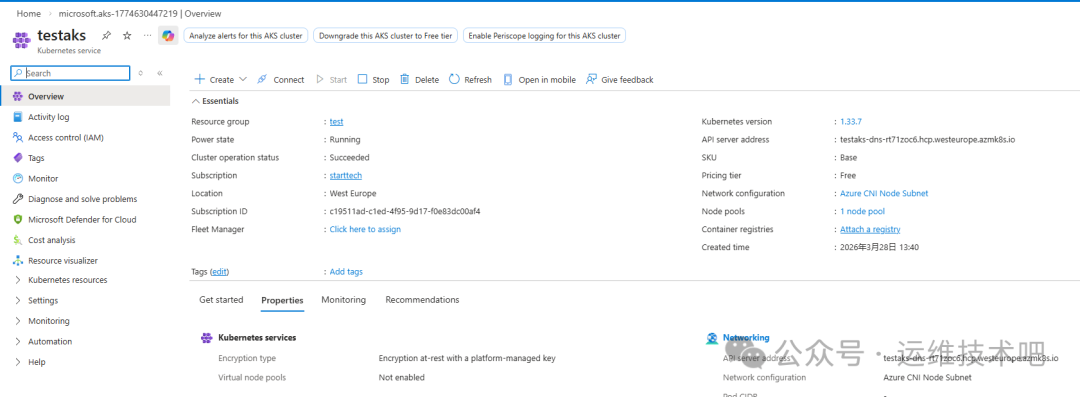Click the Monitor gauge icon
Image resolution: width=1080 pixels, height=397 pixels.
[x=17, y=179]
